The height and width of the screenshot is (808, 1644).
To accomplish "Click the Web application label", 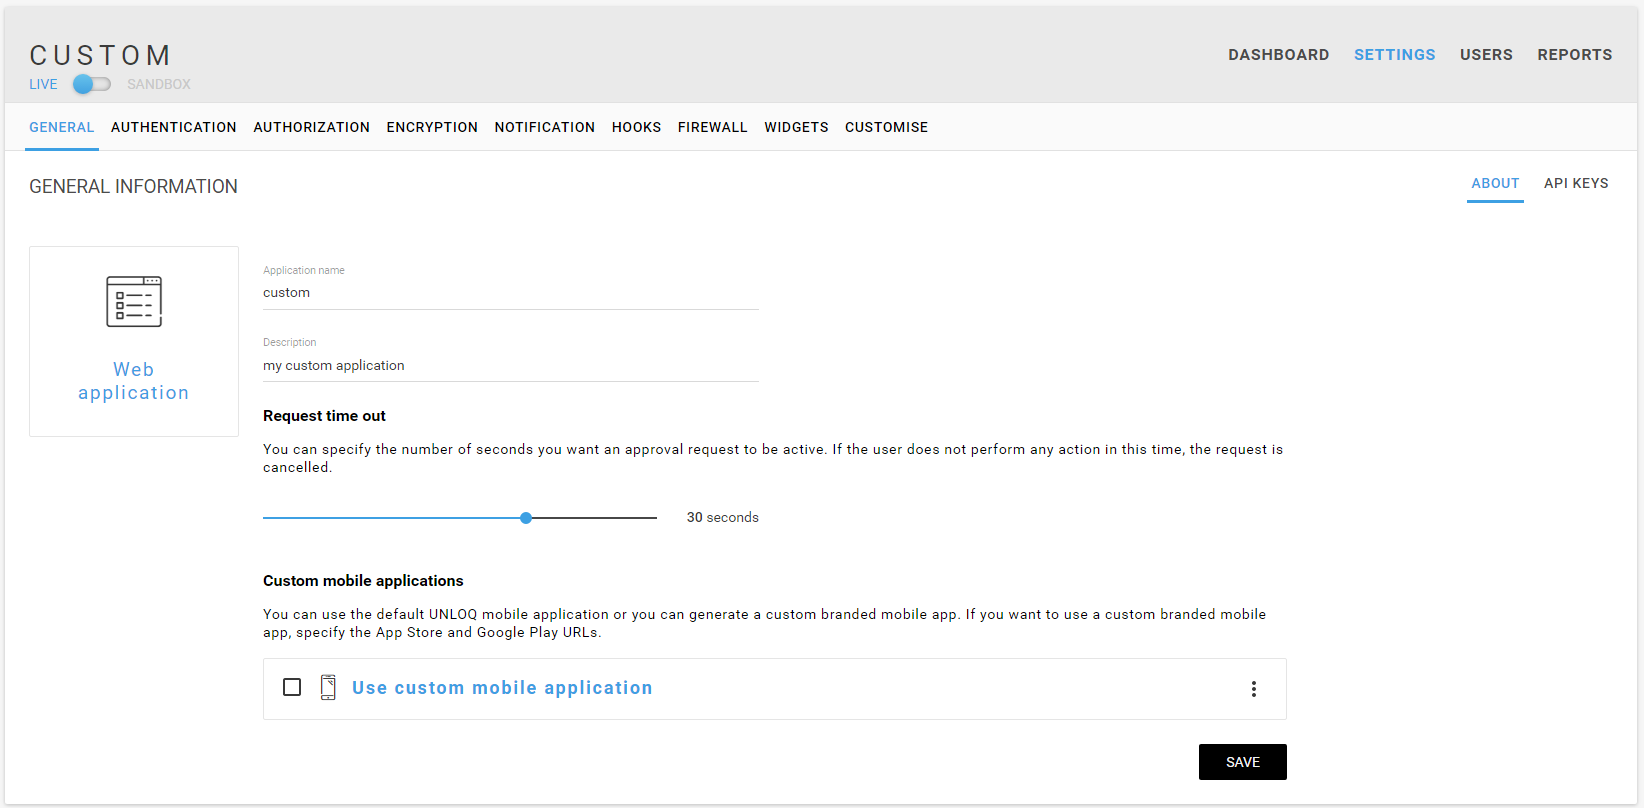I will (x=134, y=381).
